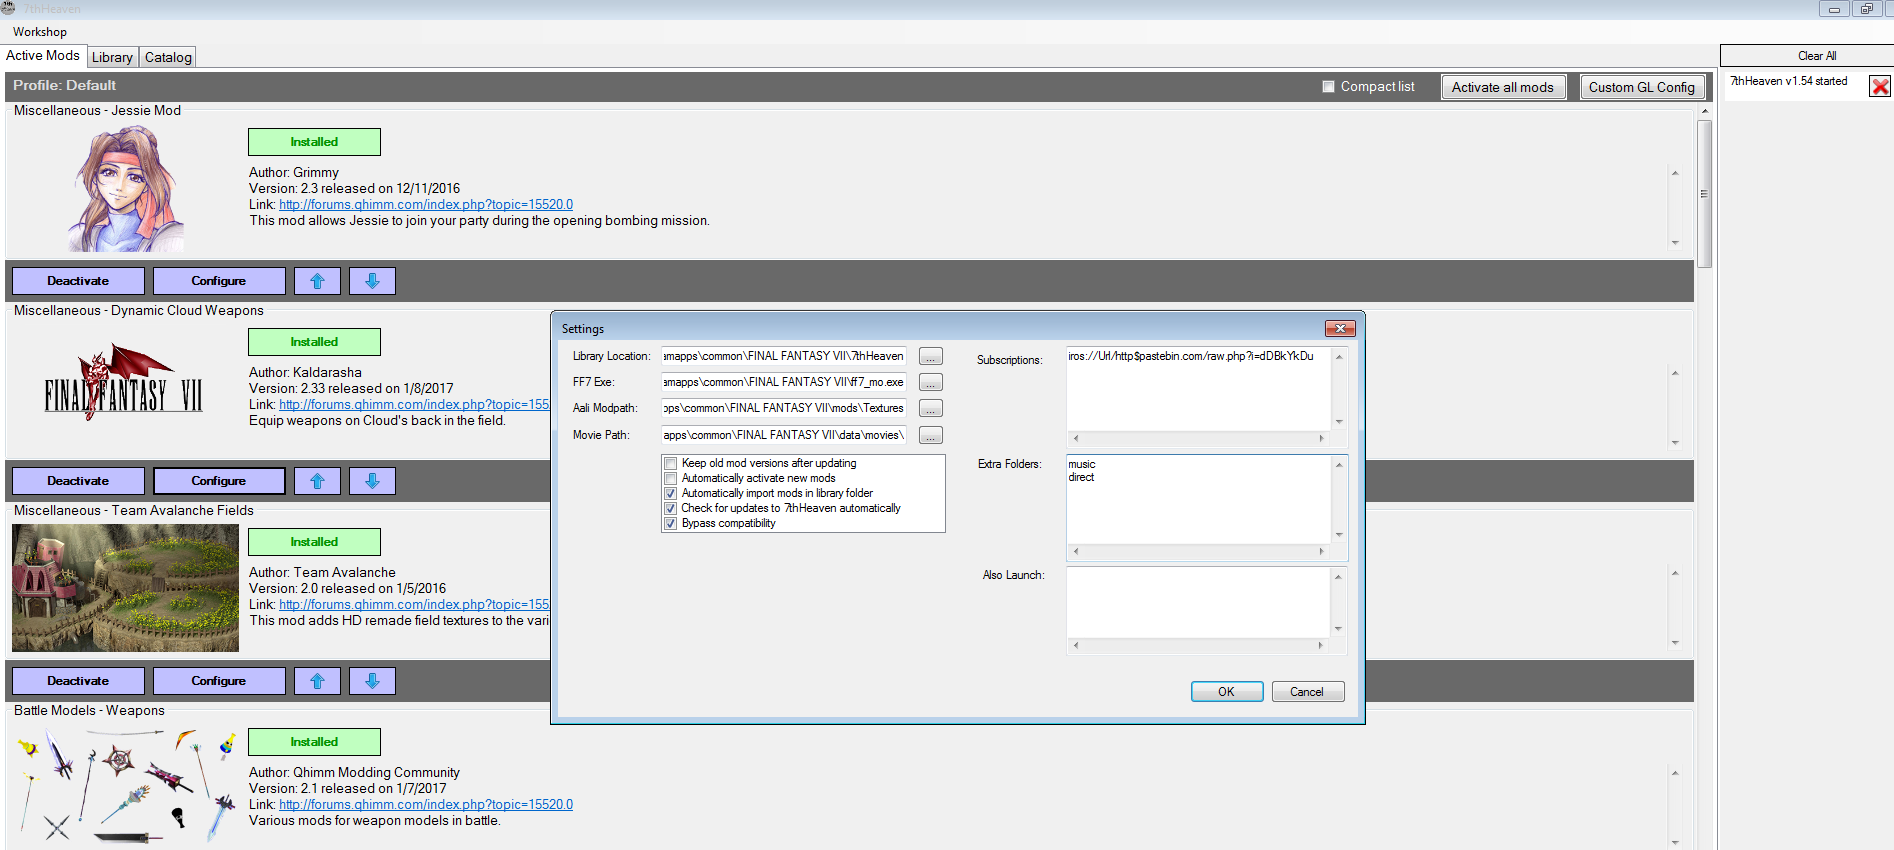Deactivate the Jessie Mod
Viewport: 1894px width, 850px height.
click(x=78, y=281)
